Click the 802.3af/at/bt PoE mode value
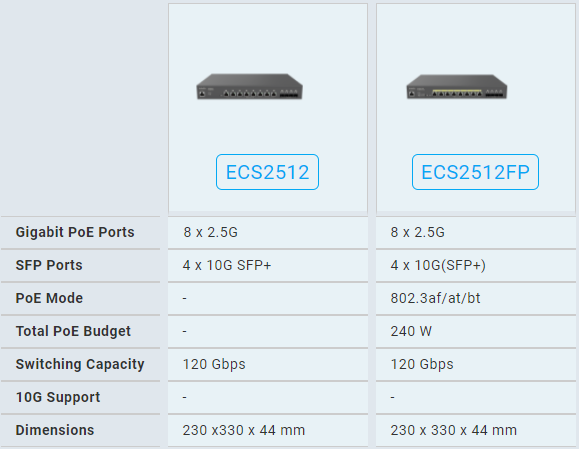Viewport: 579px width, 449px height. point(435,298)
